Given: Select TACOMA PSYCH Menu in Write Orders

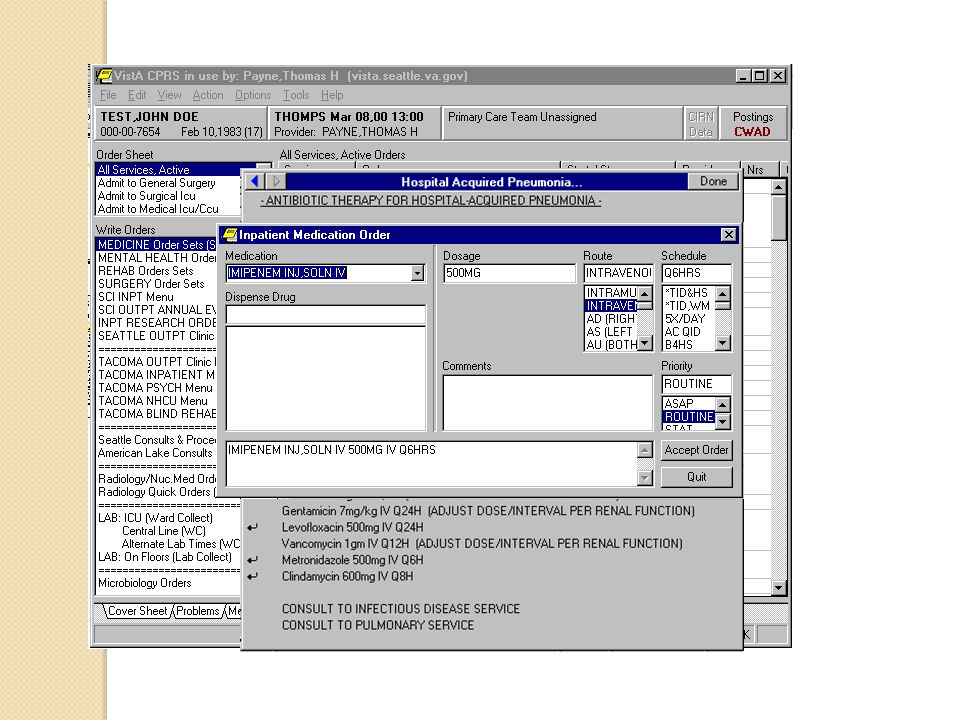Looking at the screenshot, I should click(x=156, y=388).
